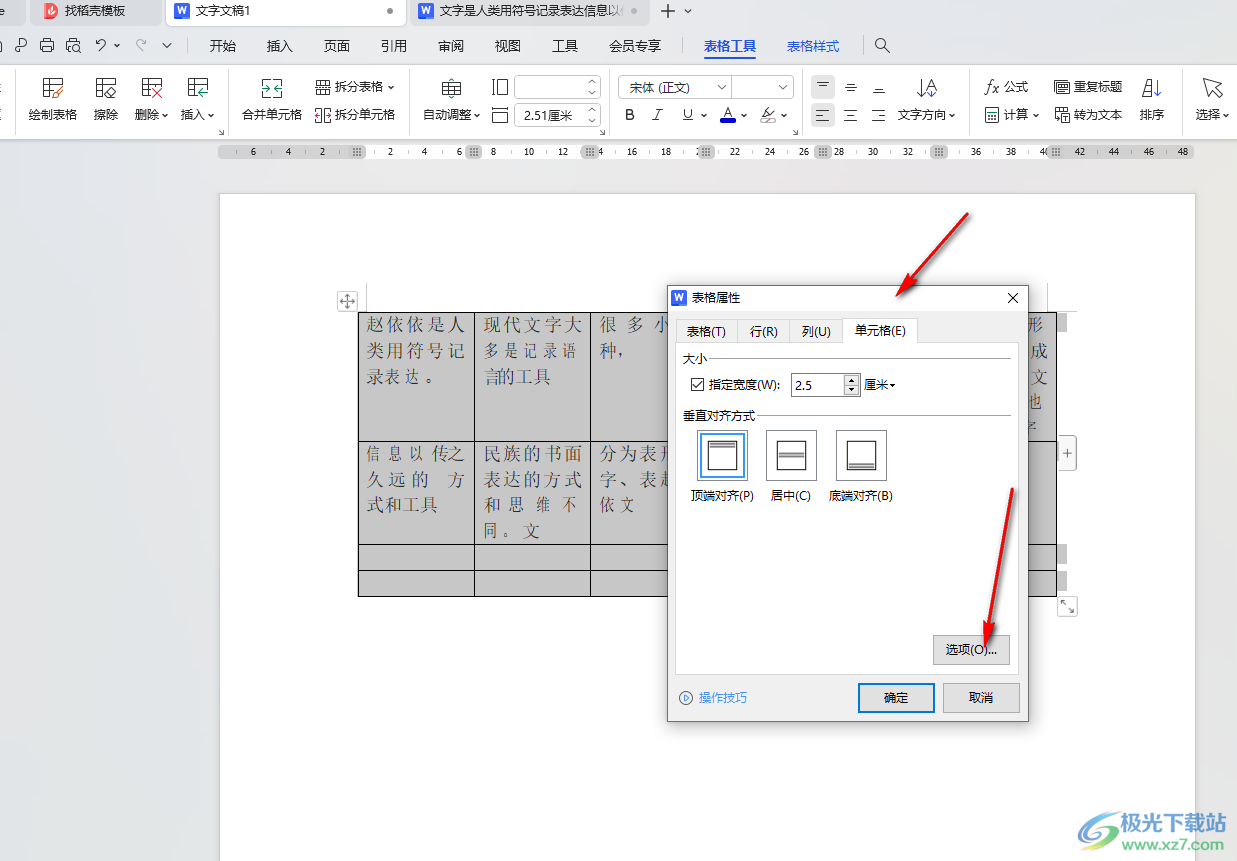1237x861 pixels.
Task: Apply underline formatting
Action: [687, 115]
